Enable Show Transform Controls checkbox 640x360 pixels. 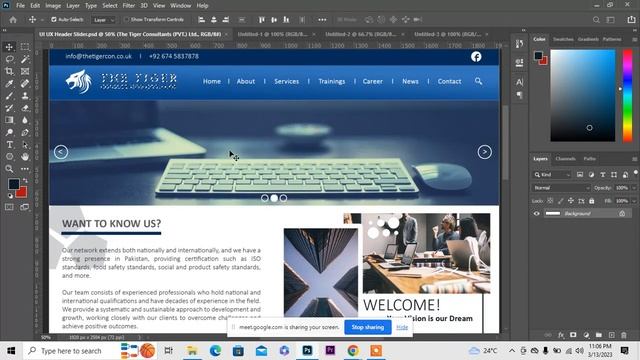(x=127, y=20)
